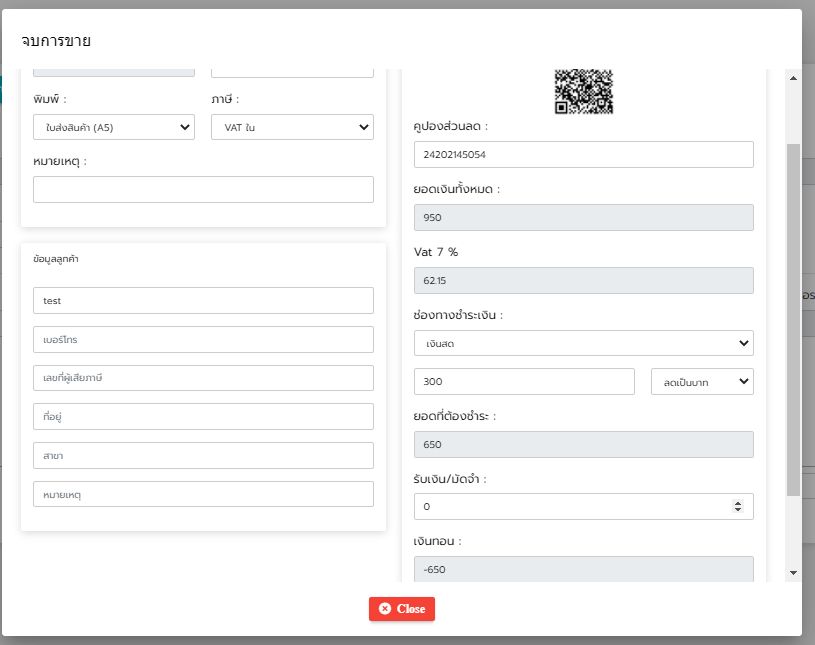Open the ภาษี VAT type dropdown
Viewport: 815px width, 645px height.
(292, 127)
